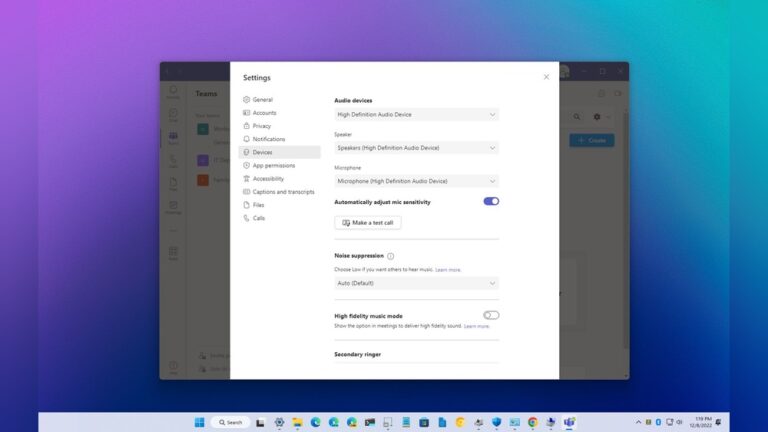The height and width of the screenshot is (432, 768).
Task: Open Chat in the Teams left rail
Action: [x=173, y=115]
